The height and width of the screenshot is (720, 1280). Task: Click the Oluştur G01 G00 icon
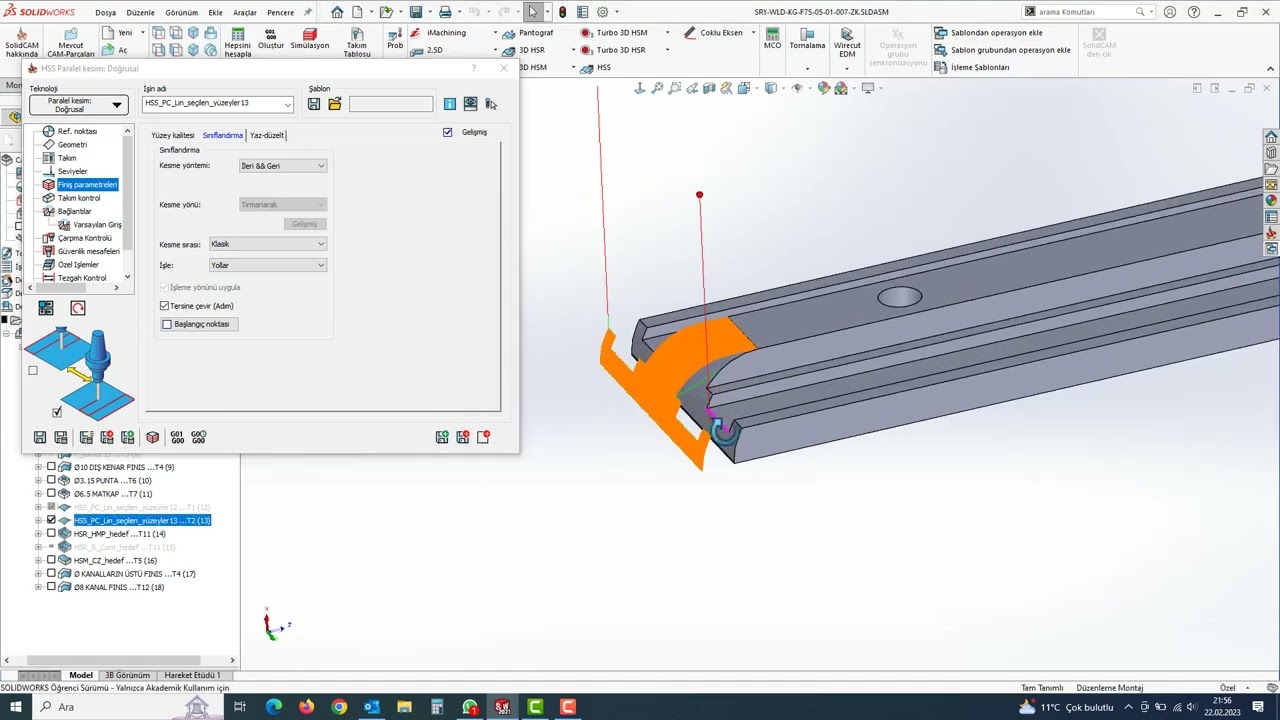[271, 33]
